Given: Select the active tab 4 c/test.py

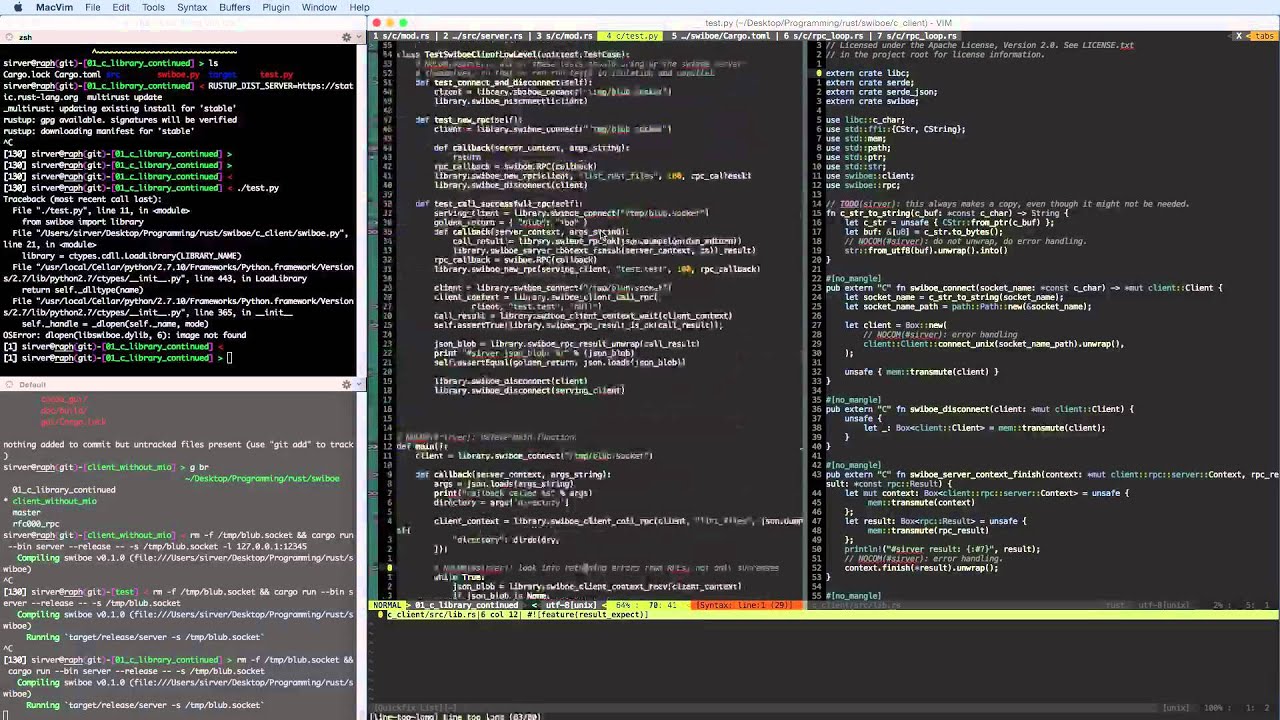Looking at the screenshot, I should pyautogui.click(x=630, y=36).
